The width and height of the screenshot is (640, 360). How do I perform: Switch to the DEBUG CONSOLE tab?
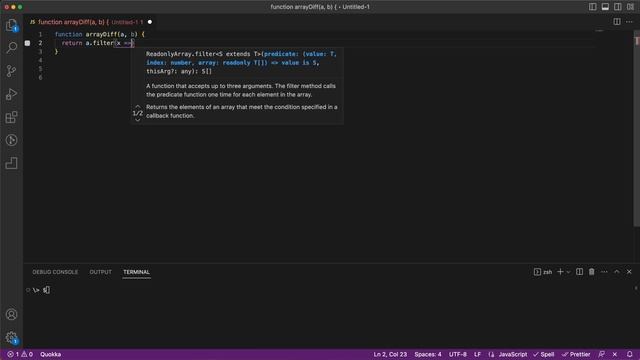[55, 272]
